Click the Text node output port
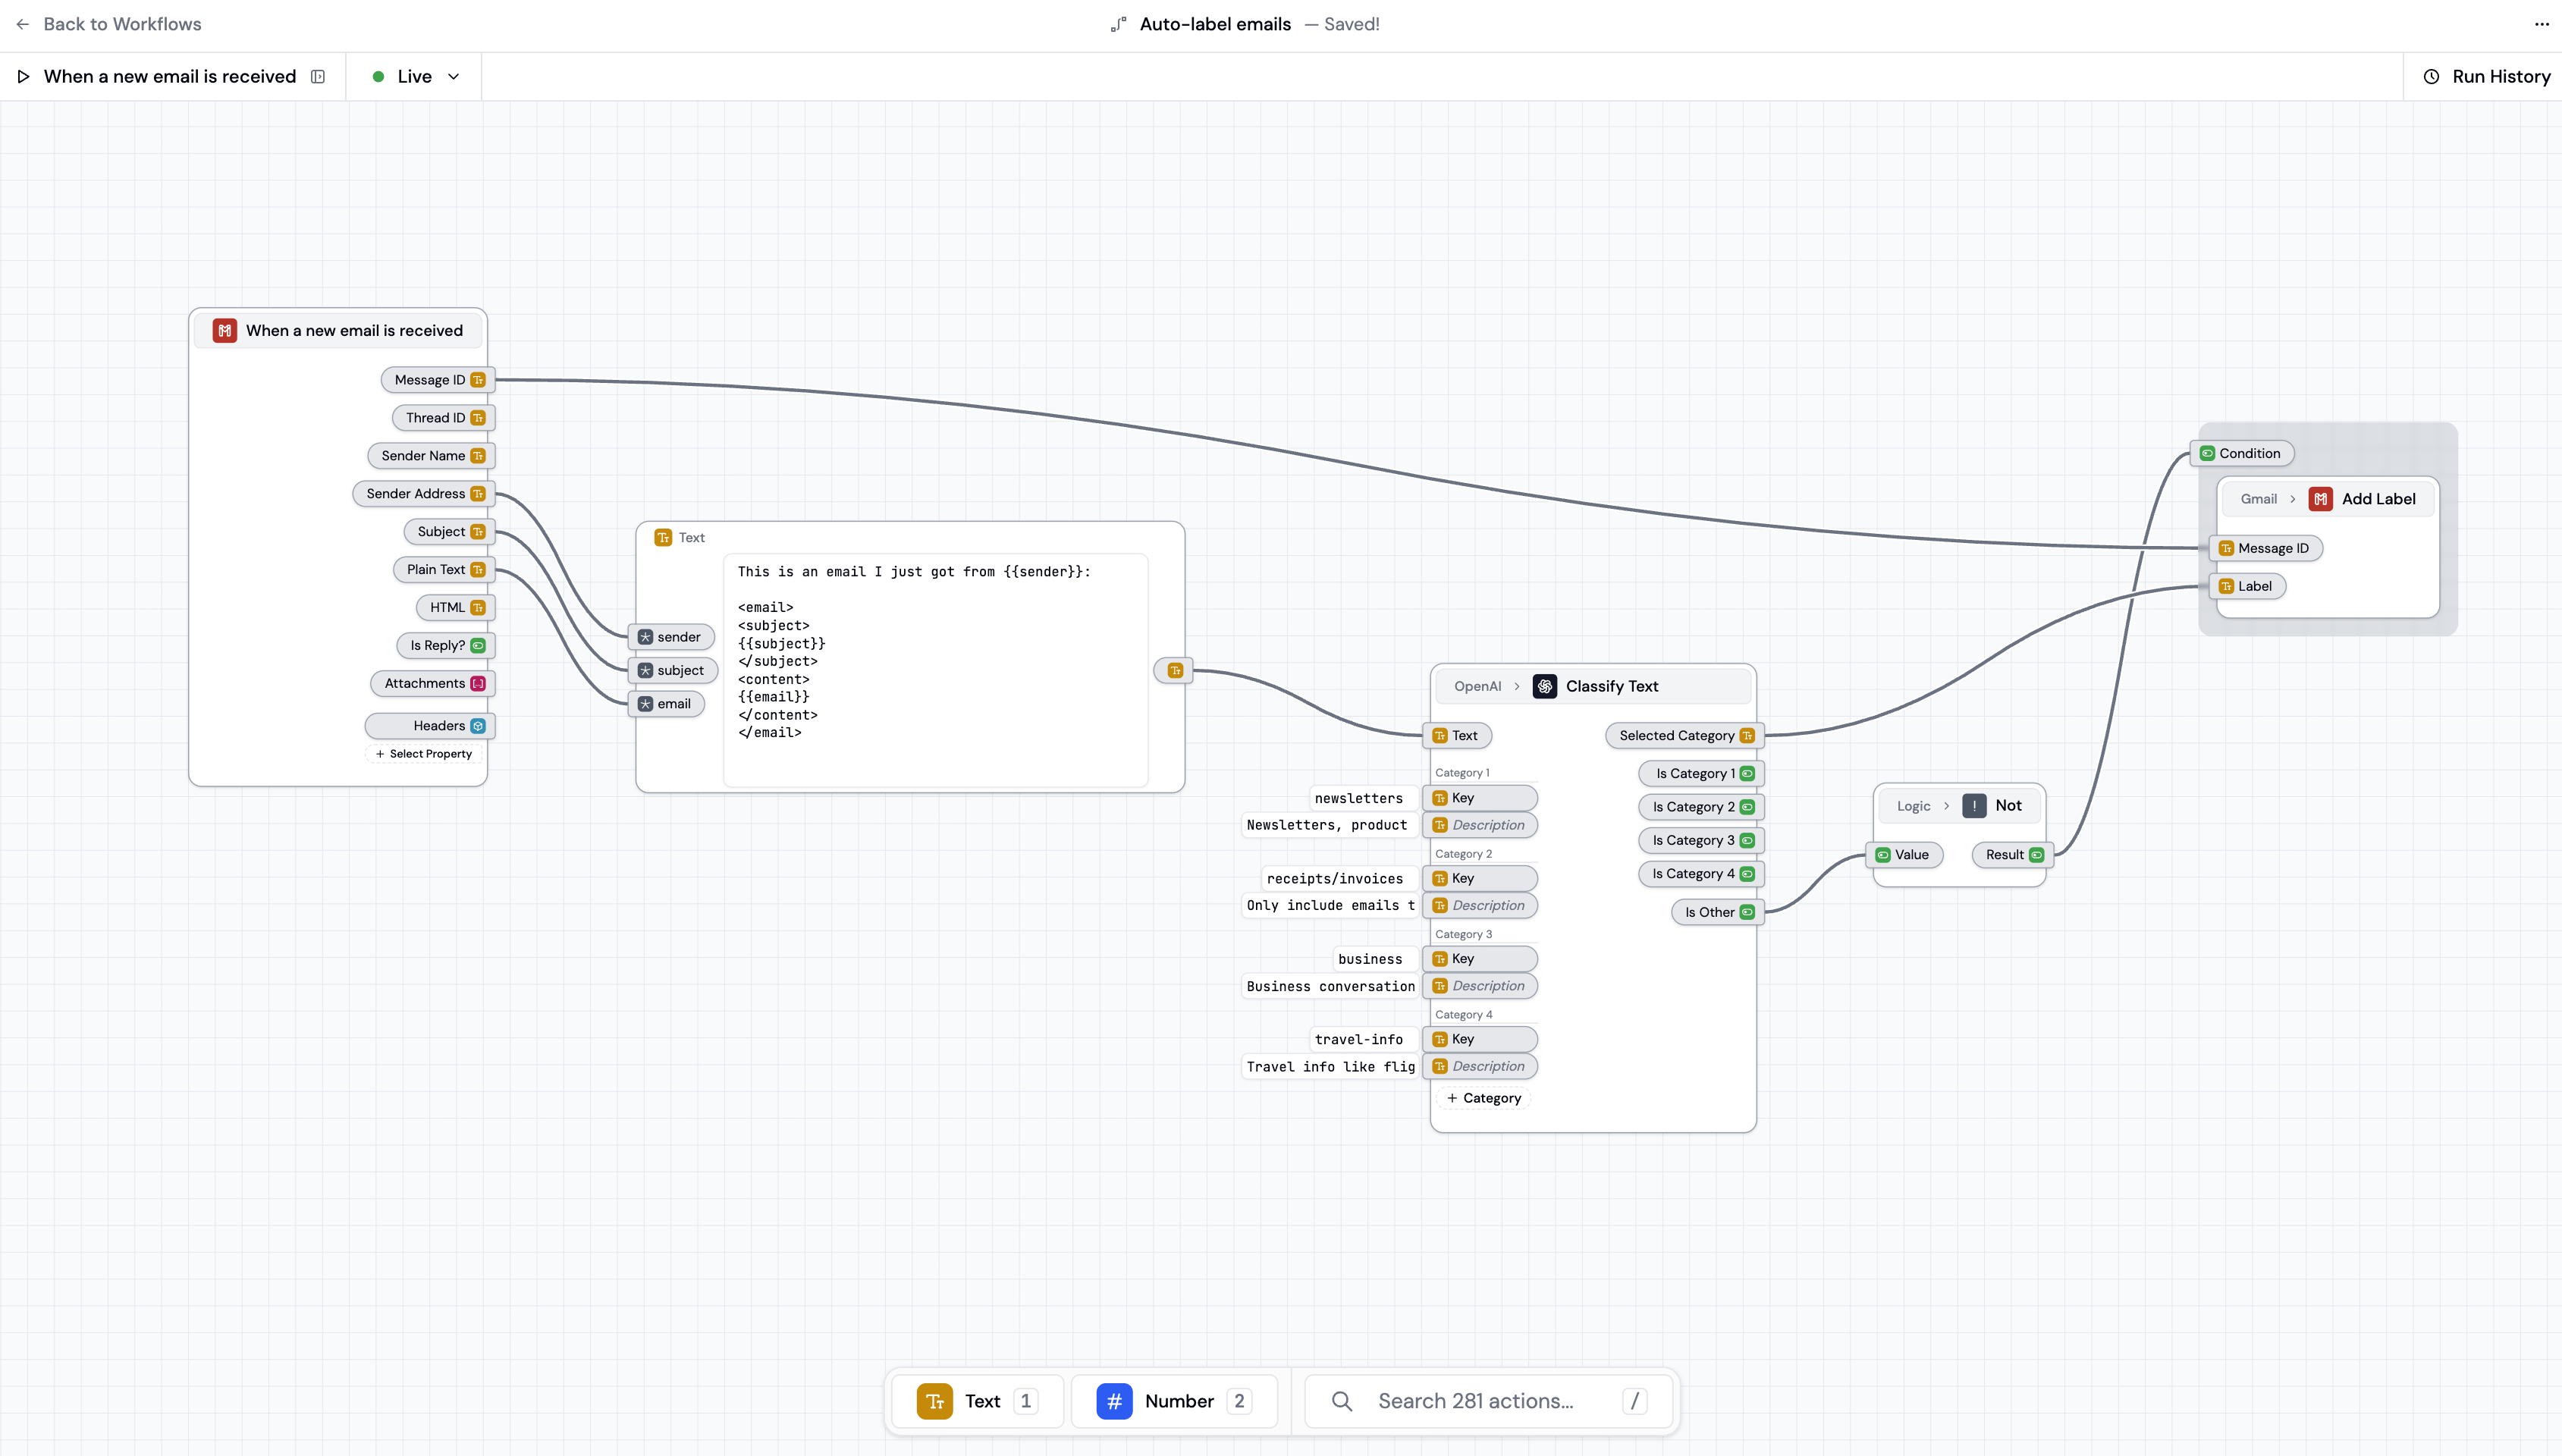This screenshot has width=2562, height=1456. point(1175,671)
